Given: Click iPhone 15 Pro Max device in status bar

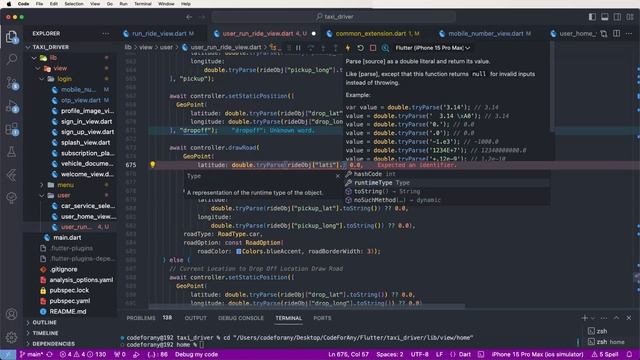Looking at the screenshot, I should [x=537, y=354].
